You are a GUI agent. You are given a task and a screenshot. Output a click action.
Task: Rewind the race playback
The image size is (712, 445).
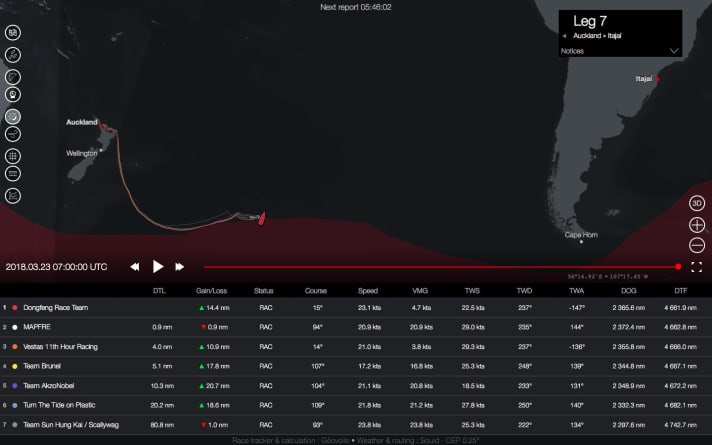(135, 267)
